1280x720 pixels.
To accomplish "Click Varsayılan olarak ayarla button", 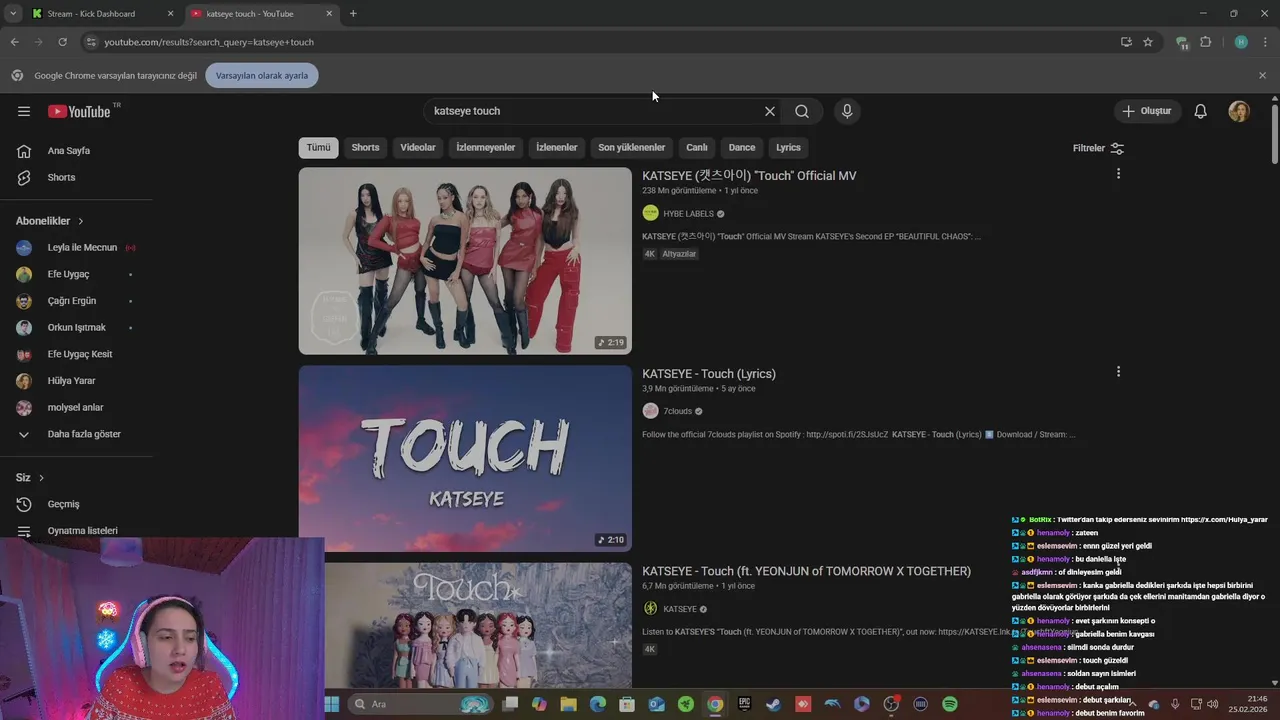I will tap(262, 75).
